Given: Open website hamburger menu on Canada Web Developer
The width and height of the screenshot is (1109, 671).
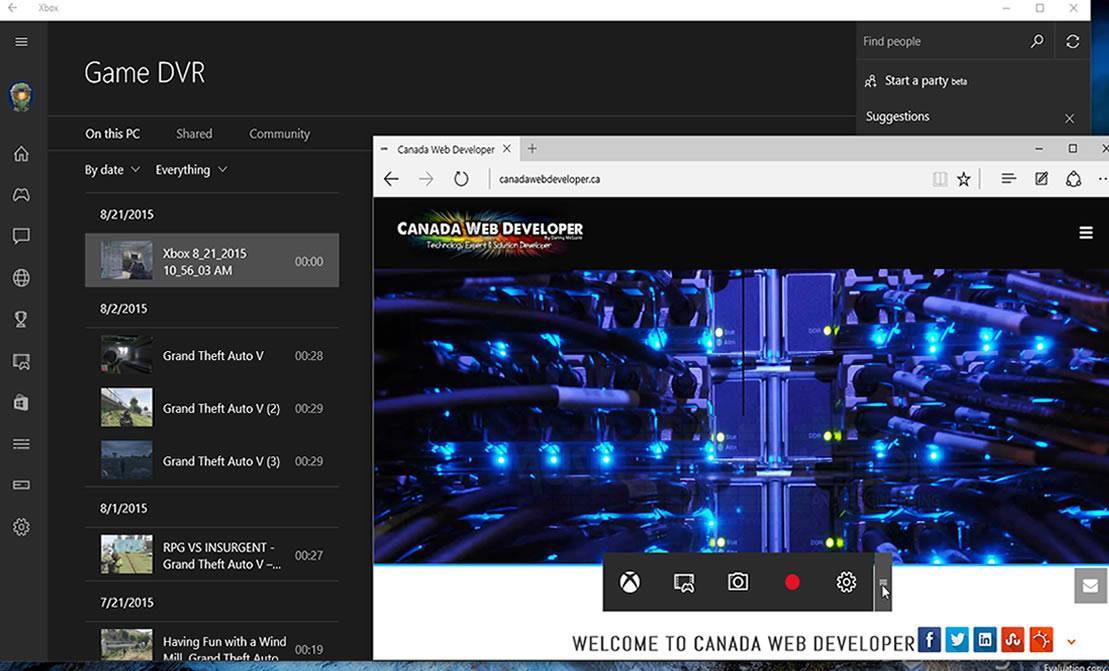Looking at the screenshot, I should 1086,233.
